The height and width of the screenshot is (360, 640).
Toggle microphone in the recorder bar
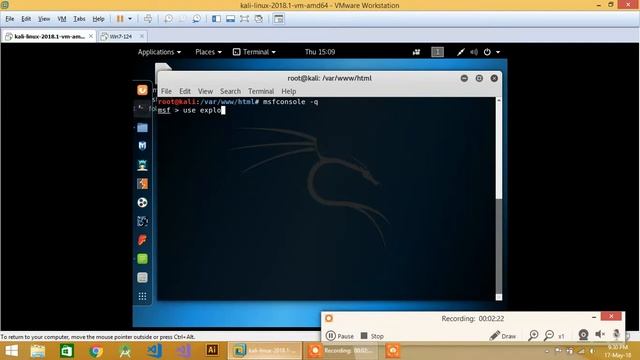click(616, 334)
